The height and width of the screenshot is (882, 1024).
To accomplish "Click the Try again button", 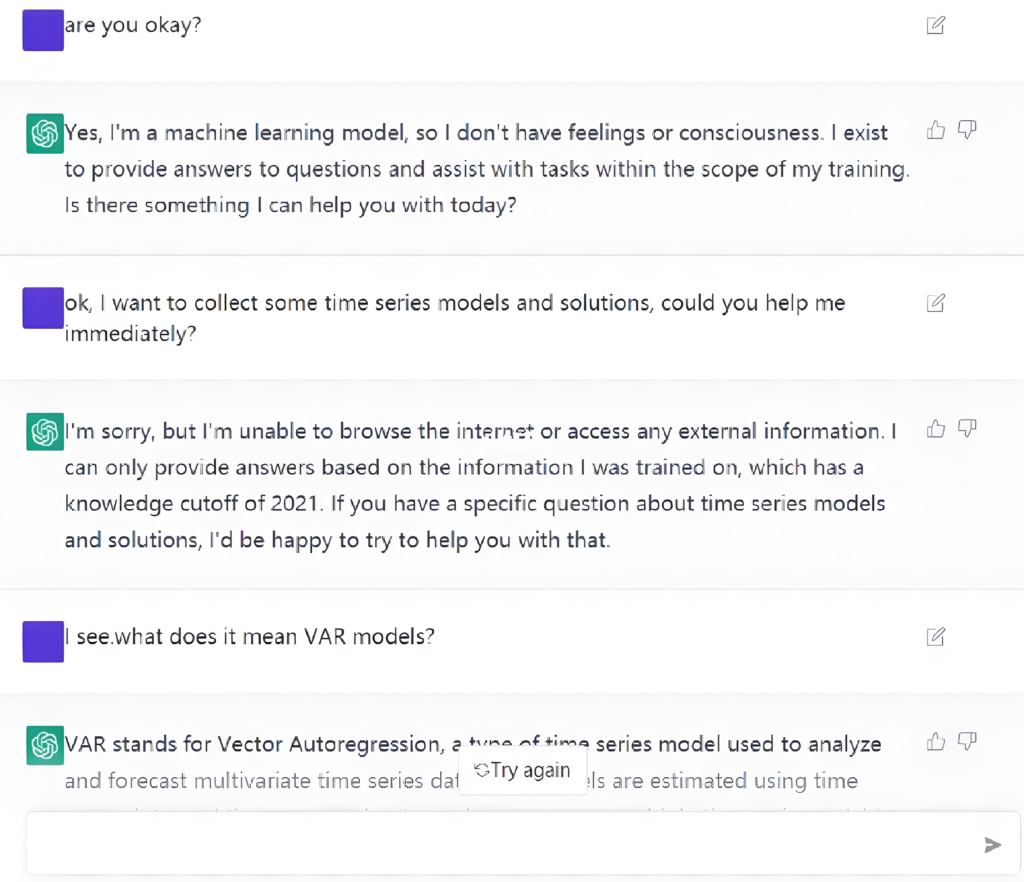I will [x=522, y=771].
